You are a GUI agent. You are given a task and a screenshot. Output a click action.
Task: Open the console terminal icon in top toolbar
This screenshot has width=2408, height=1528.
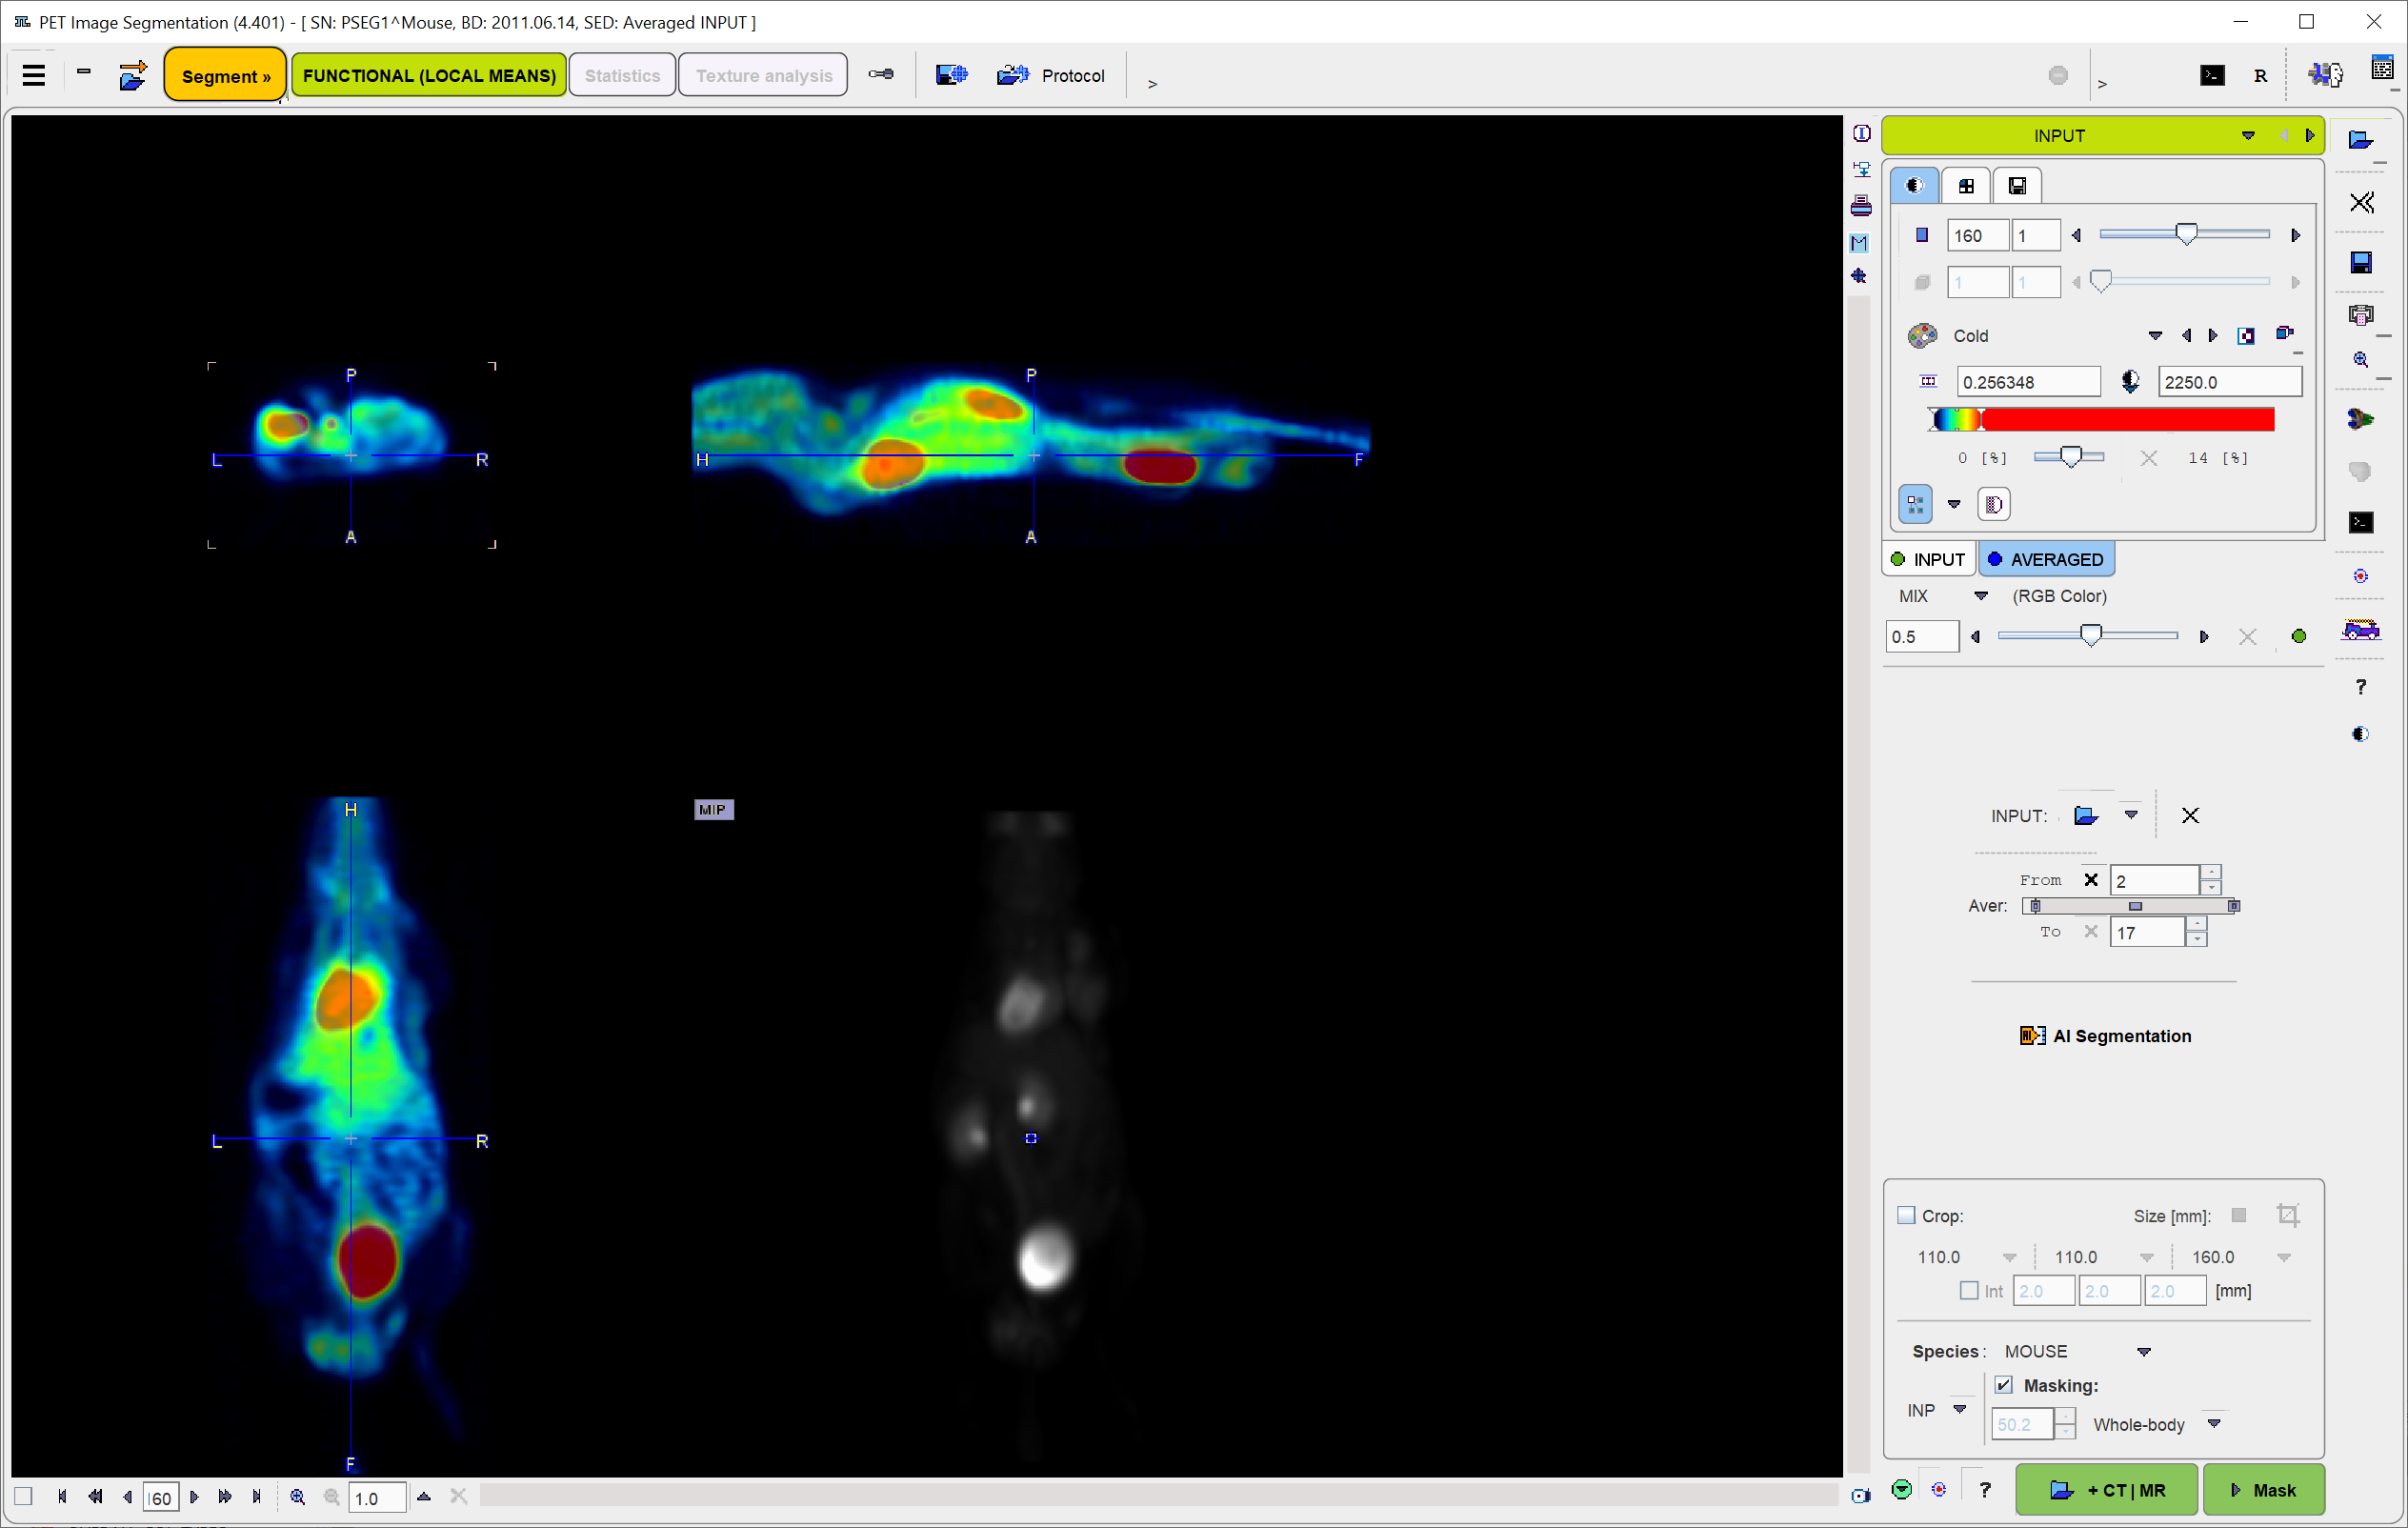pyautogui.click(x=2212, y=76)
